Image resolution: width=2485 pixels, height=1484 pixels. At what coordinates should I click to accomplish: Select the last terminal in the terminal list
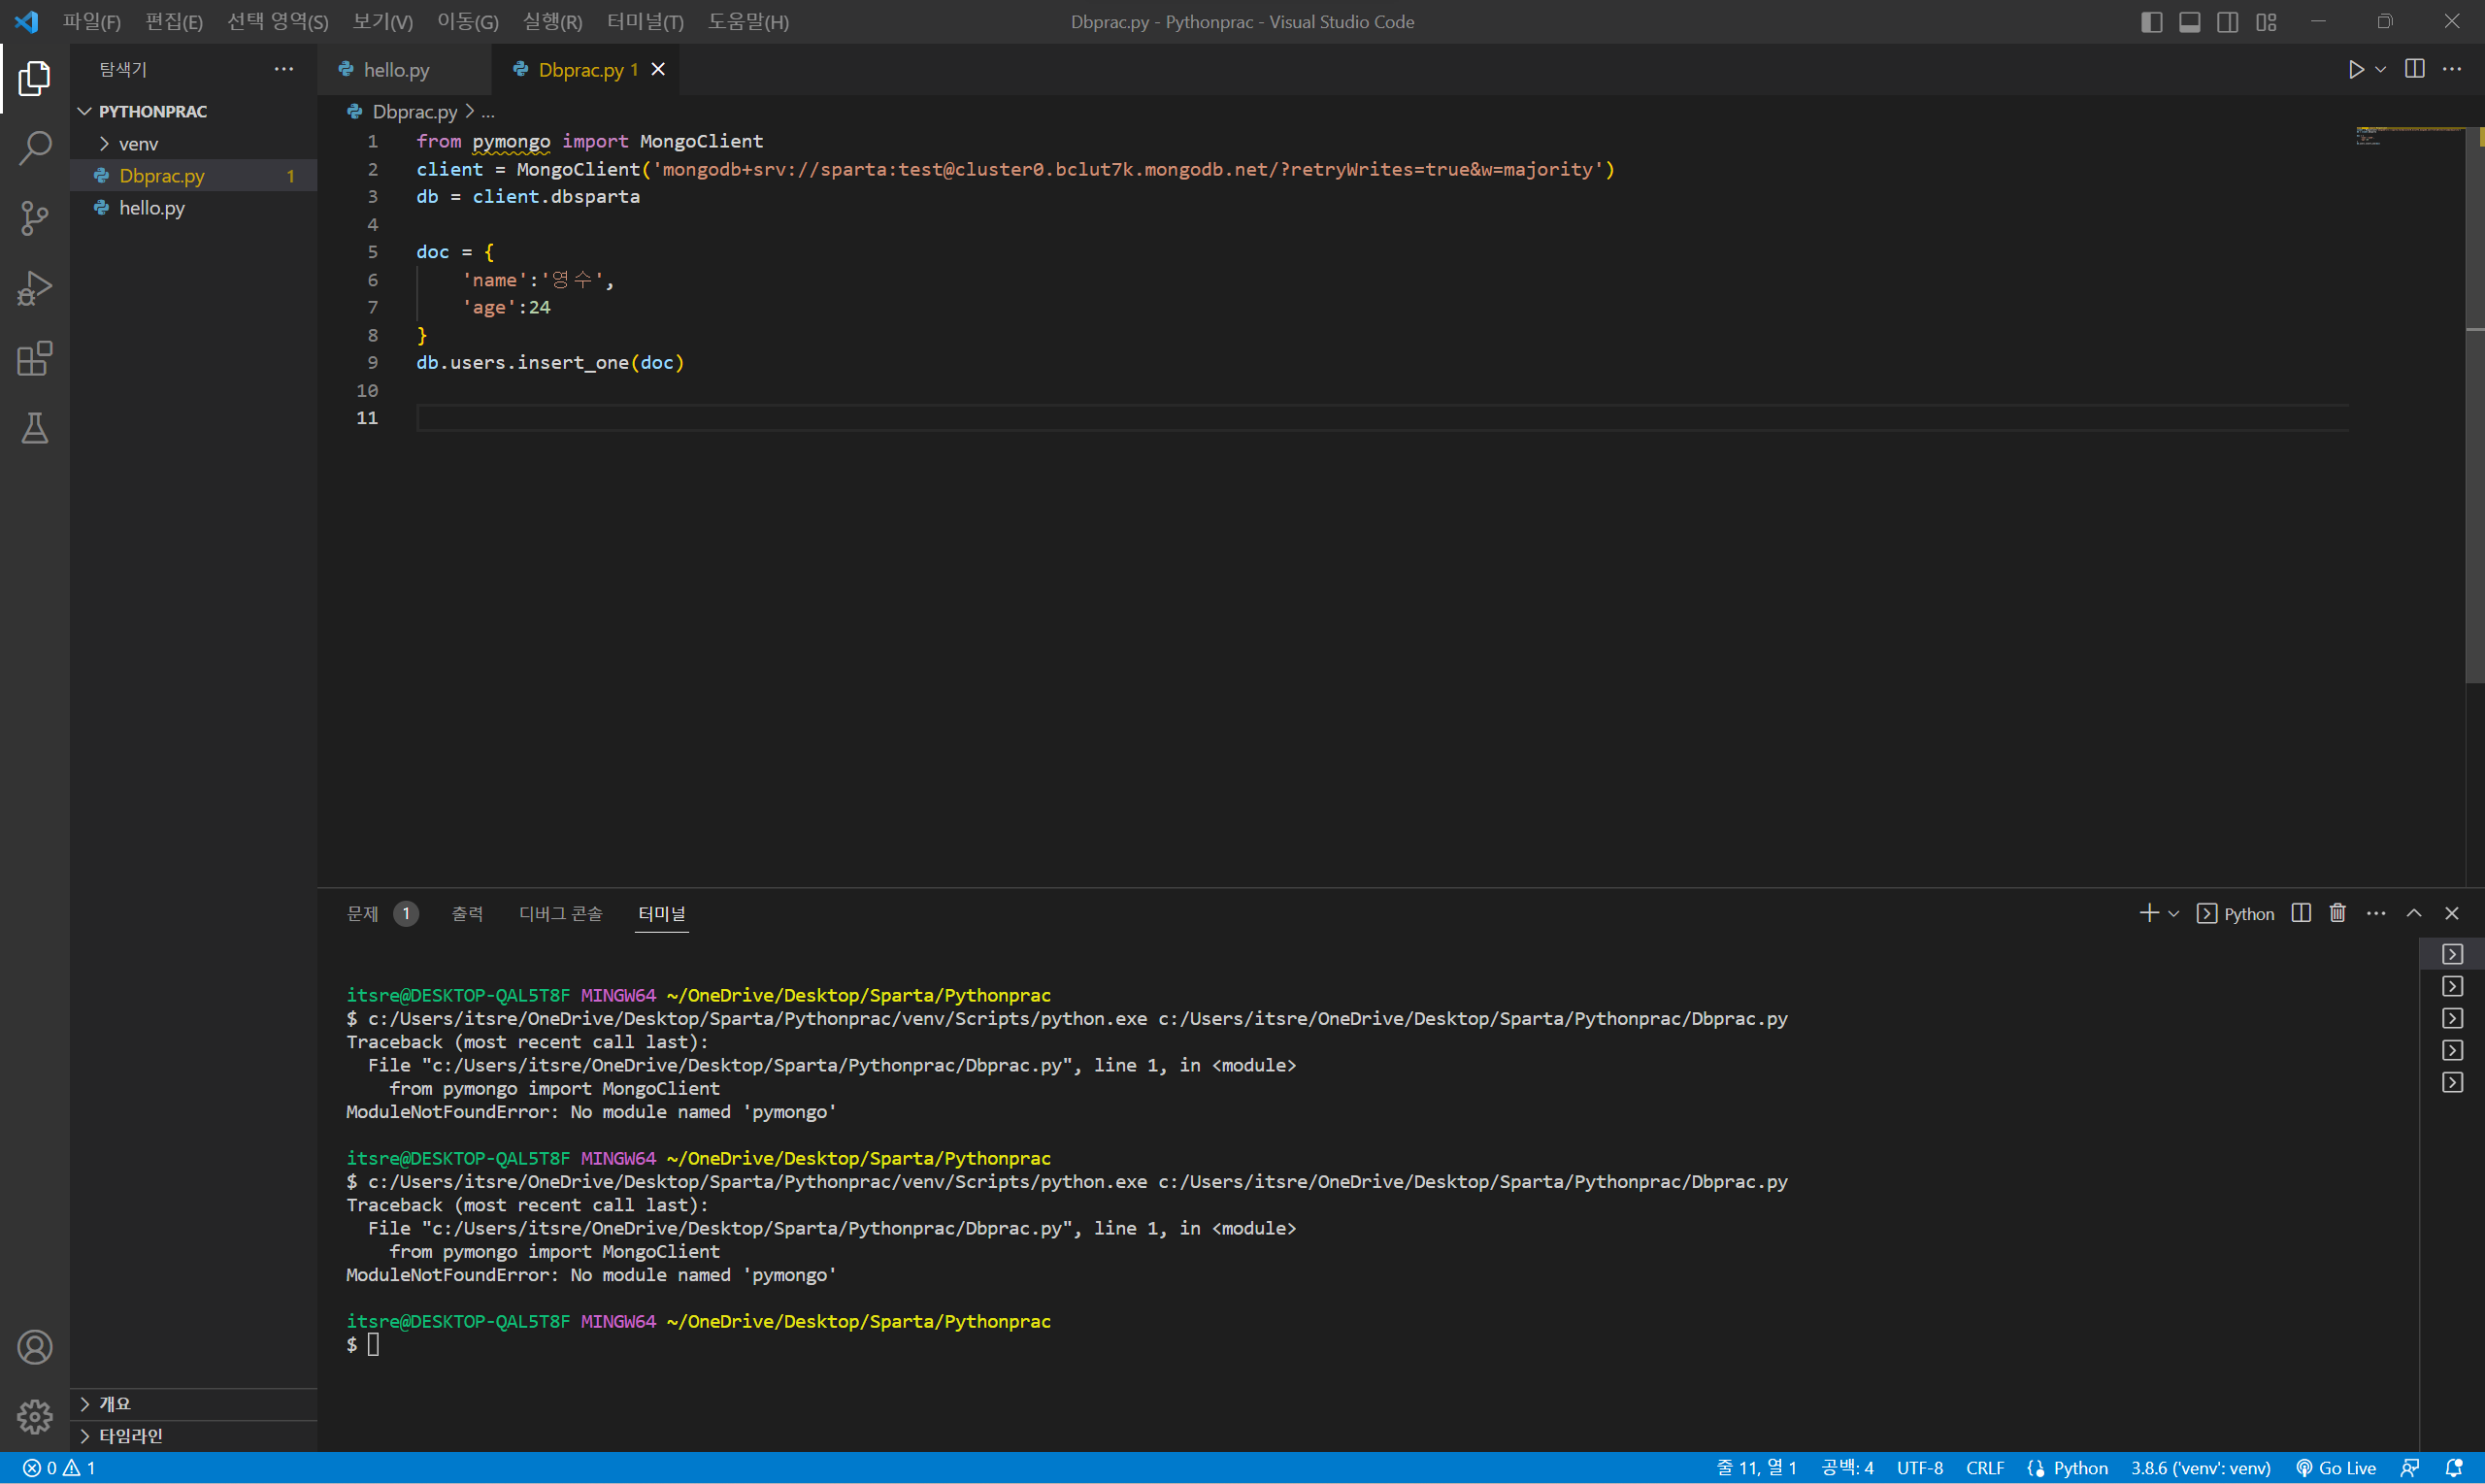click(x=2452, y=1082)
